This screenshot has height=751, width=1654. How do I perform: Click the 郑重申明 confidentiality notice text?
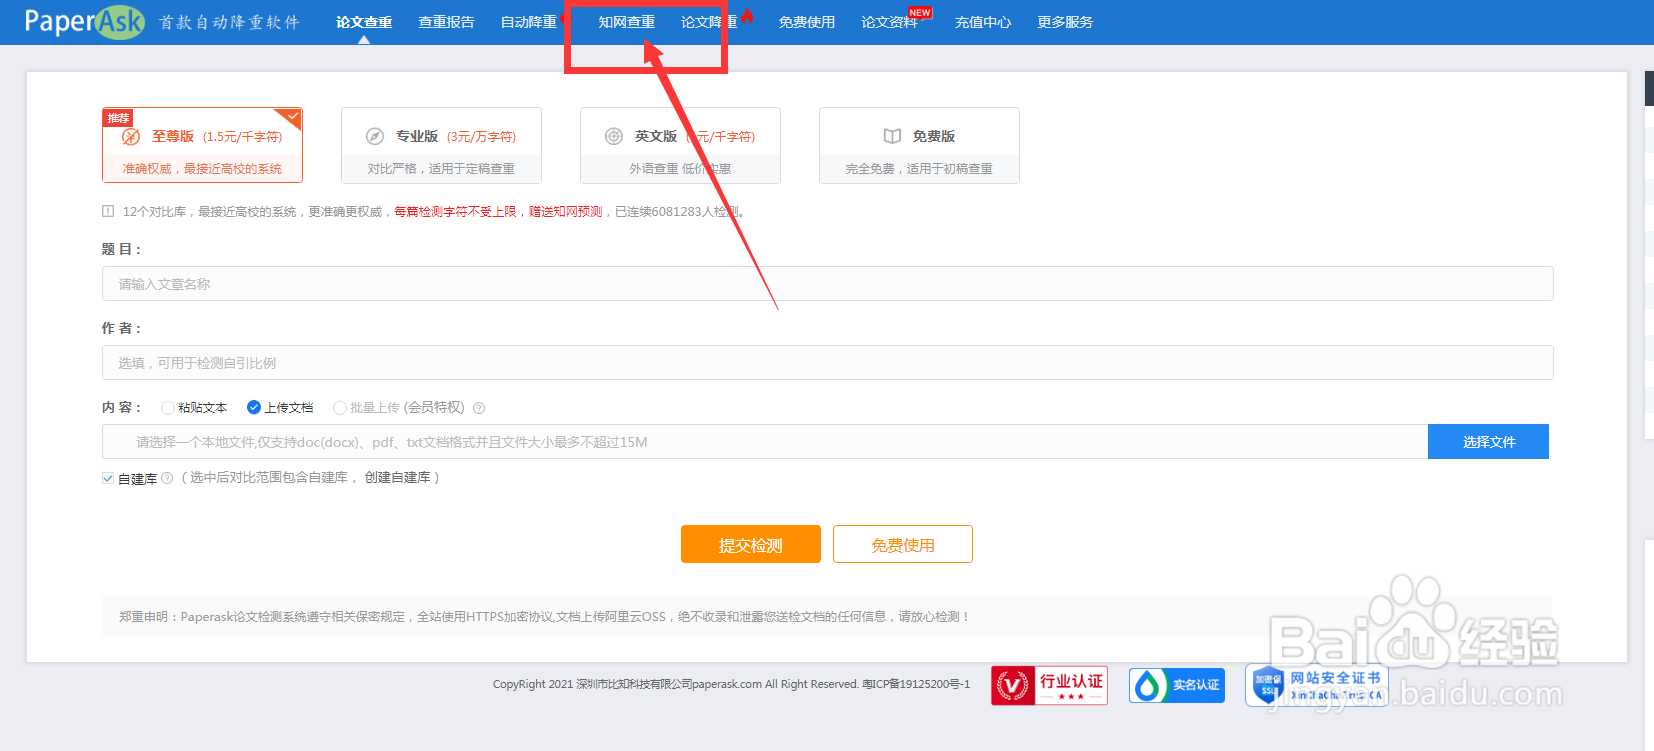tap(544, 616)
